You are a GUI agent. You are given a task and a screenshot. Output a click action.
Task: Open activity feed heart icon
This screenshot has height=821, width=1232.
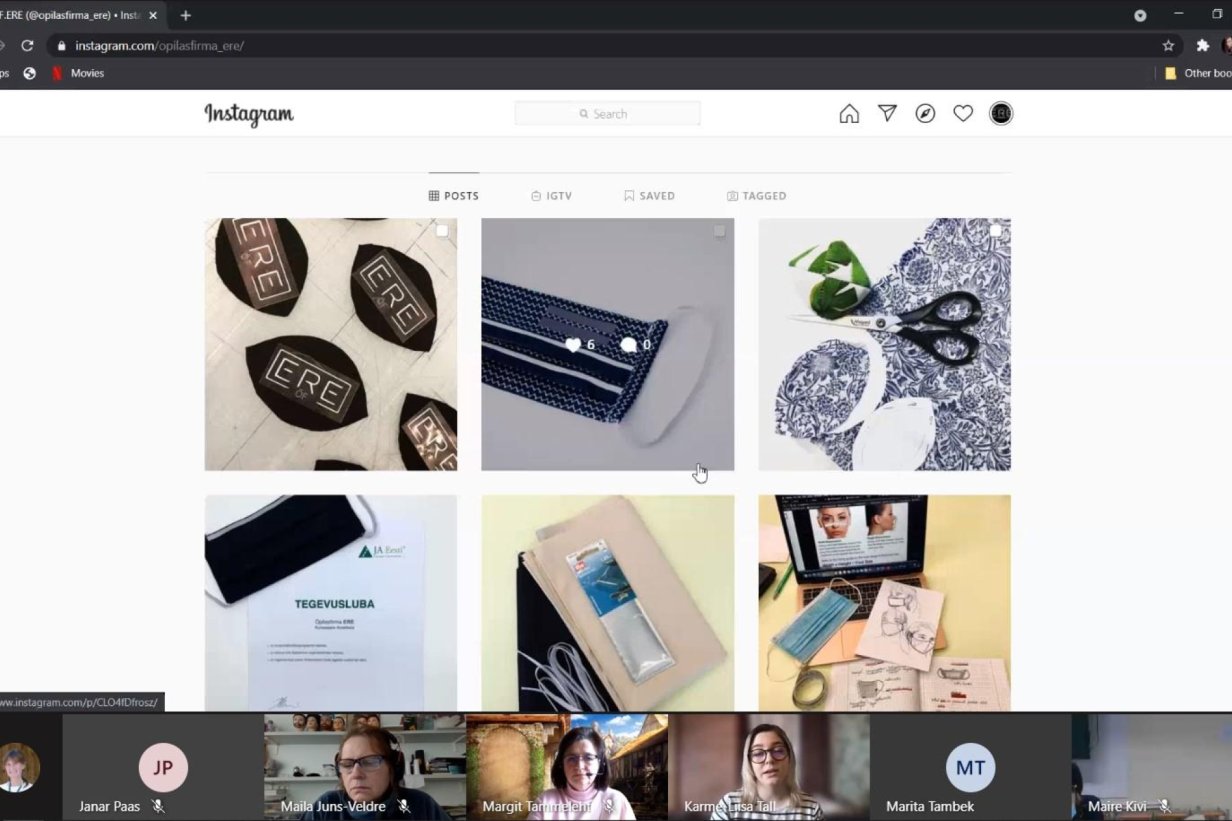[963, 114]
